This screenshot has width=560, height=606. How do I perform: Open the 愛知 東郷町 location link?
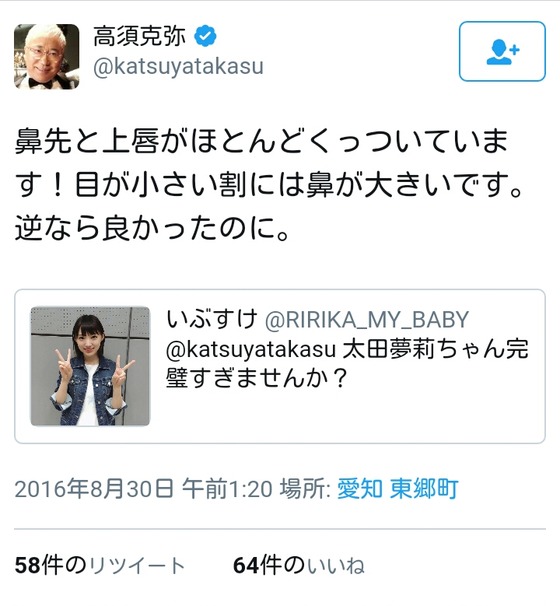pyautogui.click(x=398, y=489)
